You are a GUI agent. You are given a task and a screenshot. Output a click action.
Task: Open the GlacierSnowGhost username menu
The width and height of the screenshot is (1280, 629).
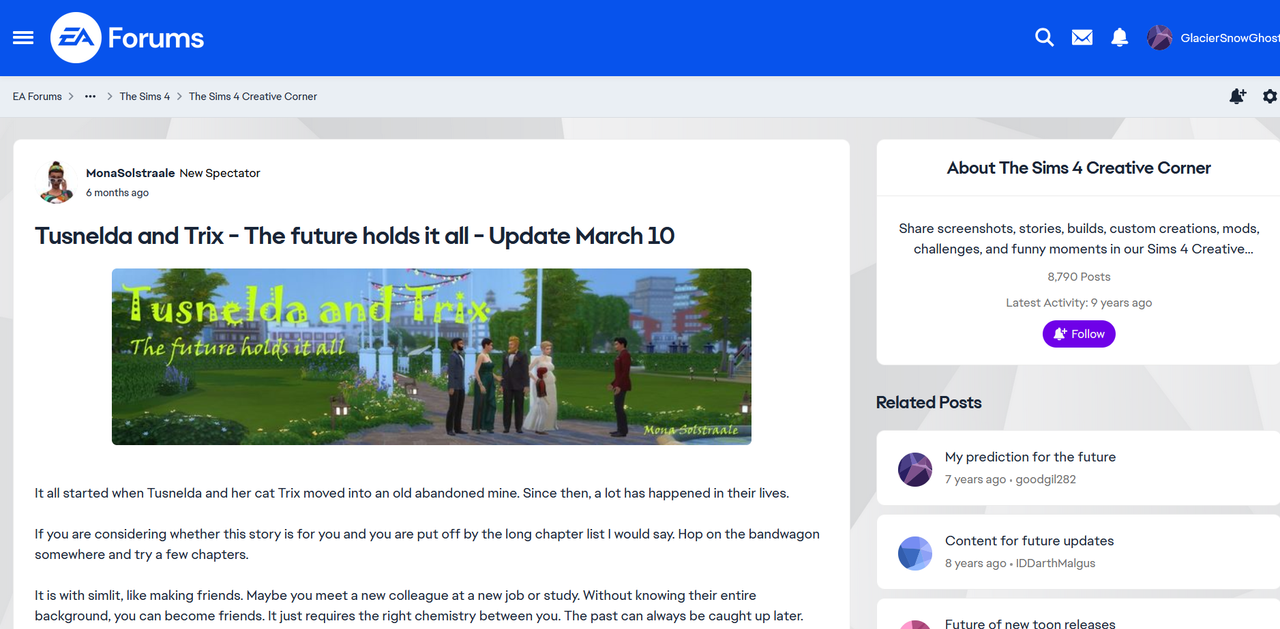point(1230,38)
